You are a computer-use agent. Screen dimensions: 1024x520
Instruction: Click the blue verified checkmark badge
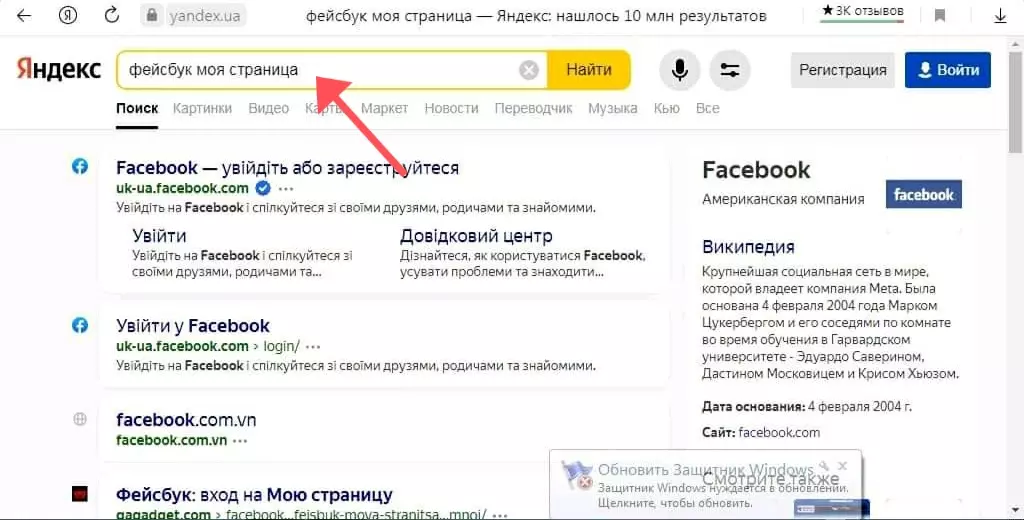coord(263,188)
